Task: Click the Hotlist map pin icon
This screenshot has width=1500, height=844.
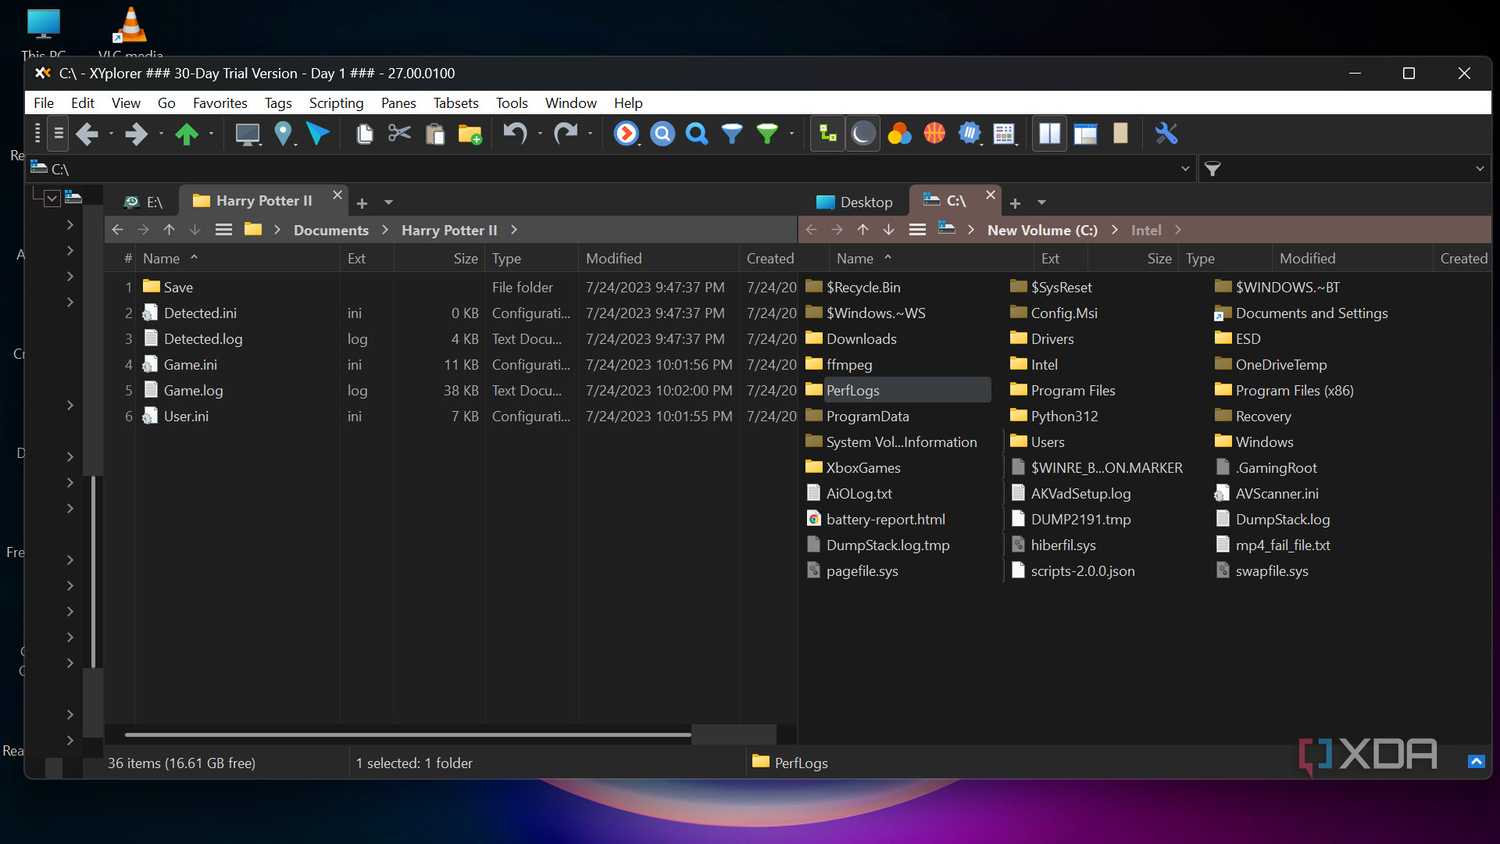Action: [283, 133]
